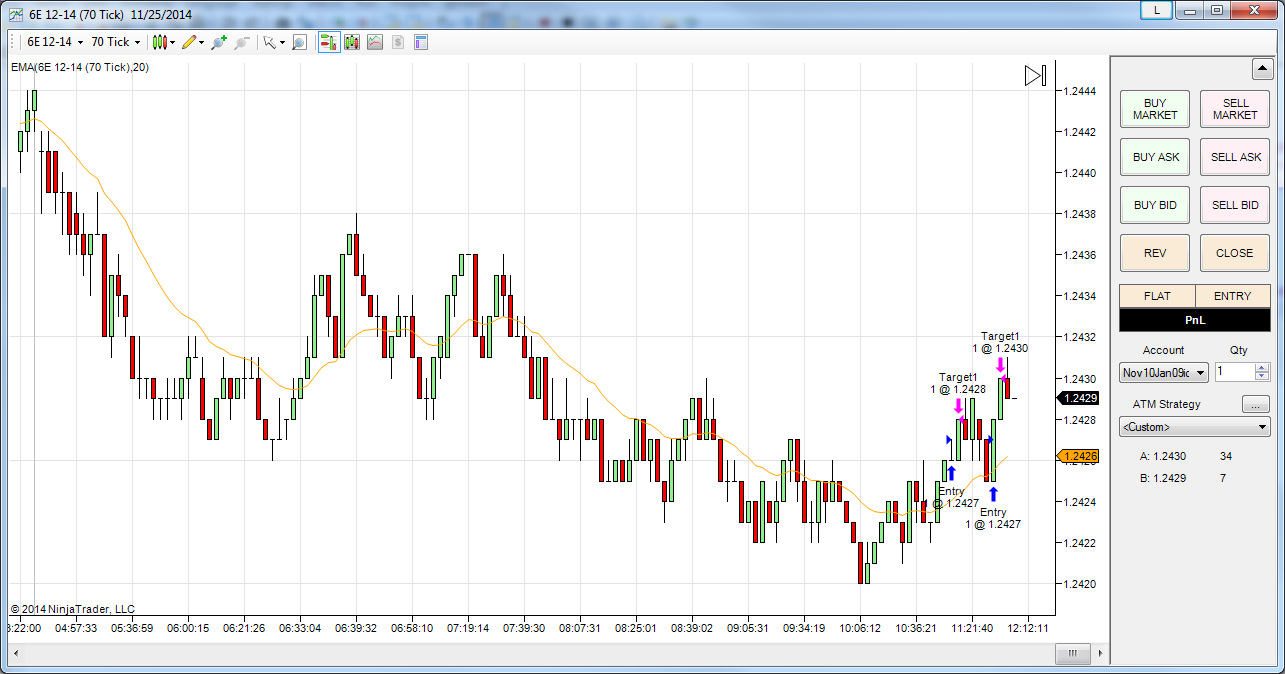Click the strategies dollar-sign icon
1285x674 pixels.
398,42
